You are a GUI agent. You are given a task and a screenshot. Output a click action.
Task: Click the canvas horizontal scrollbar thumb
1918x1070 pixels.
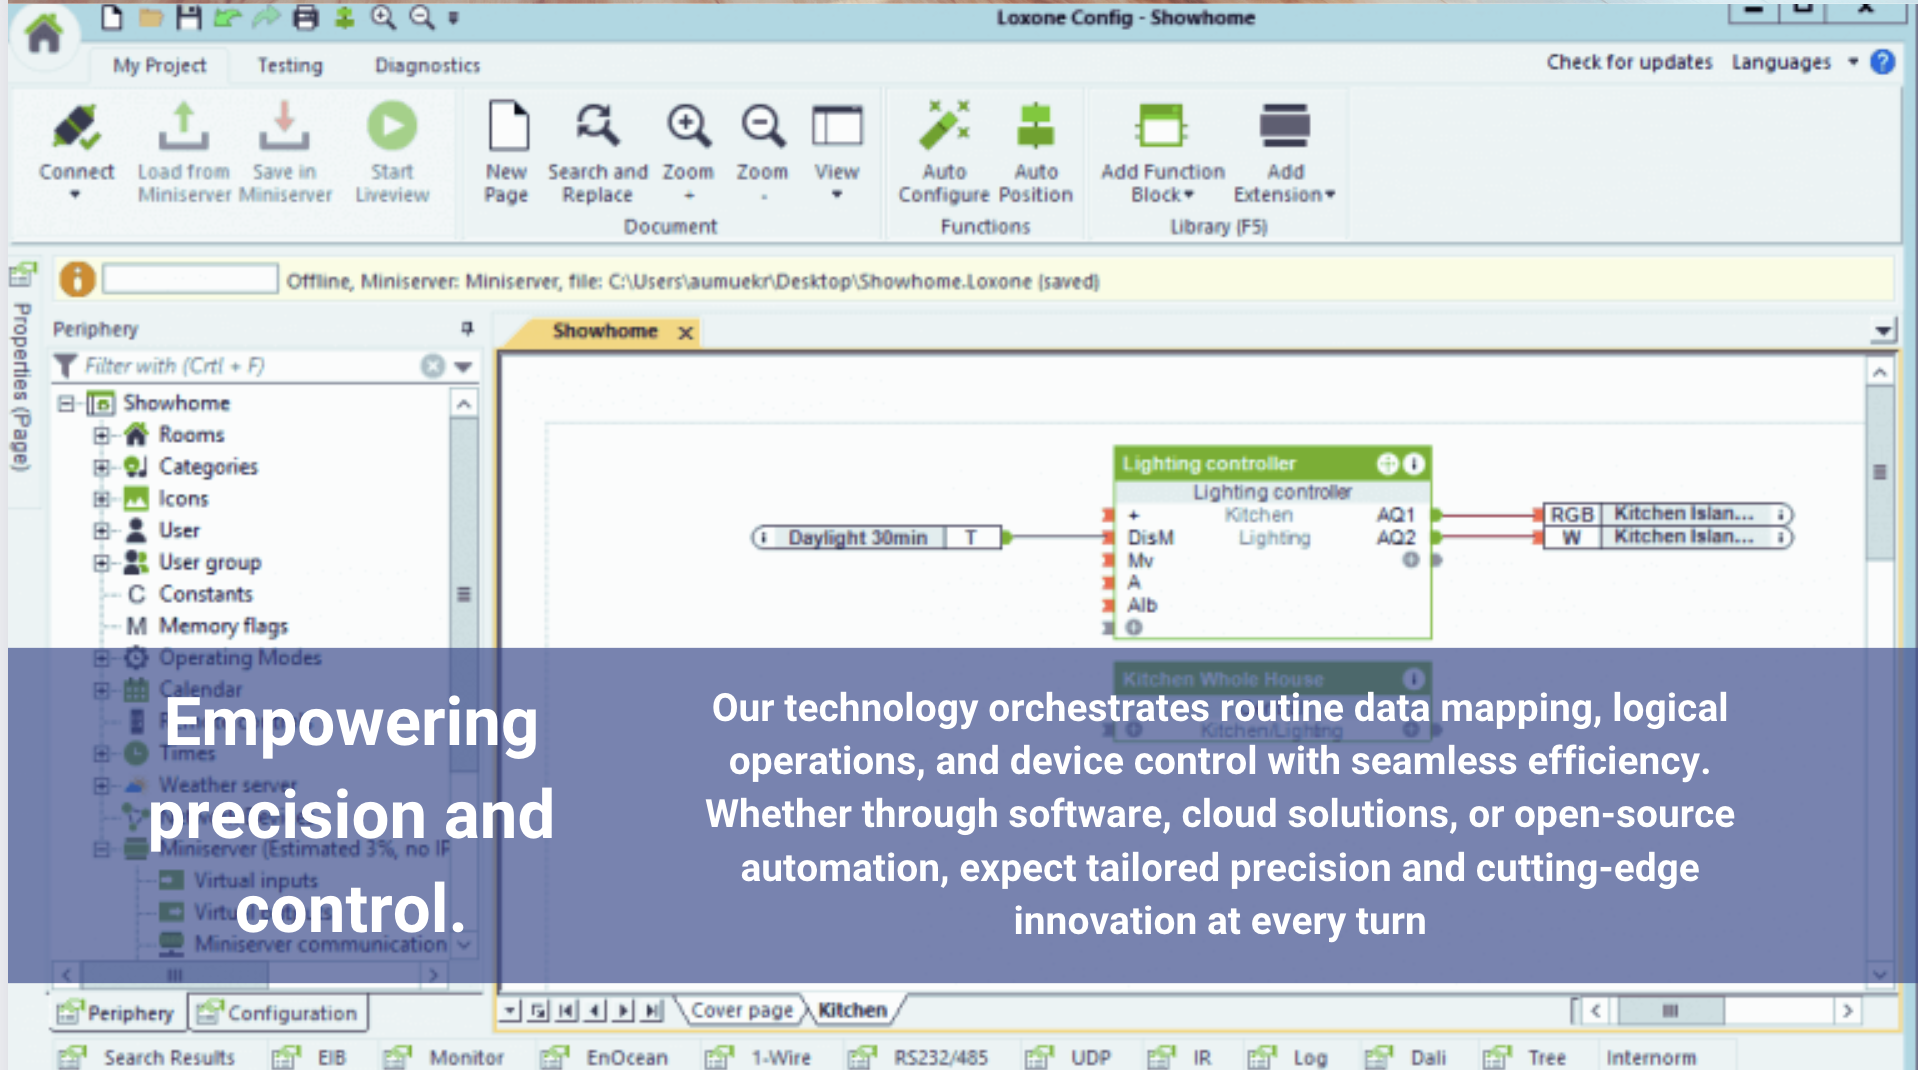coord(1670,1011)
